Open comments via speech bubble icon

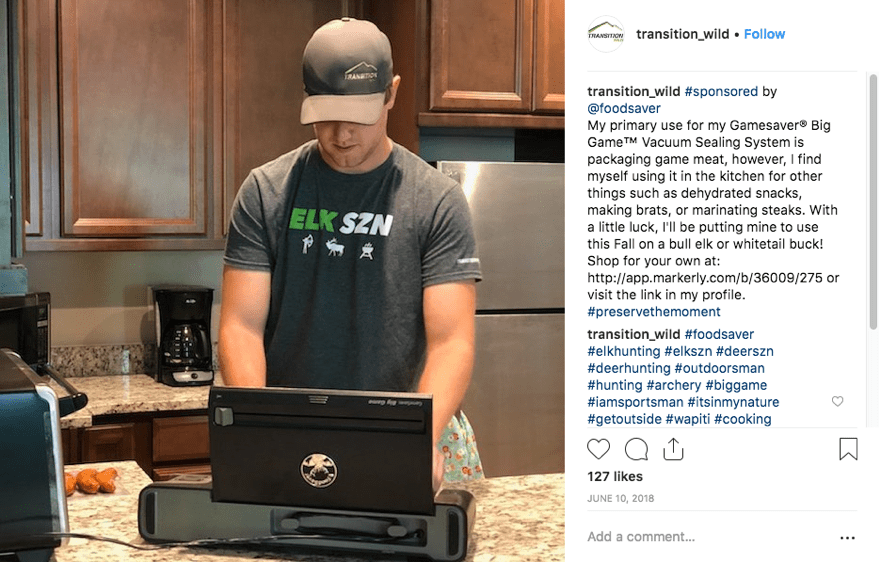(636, 449)
